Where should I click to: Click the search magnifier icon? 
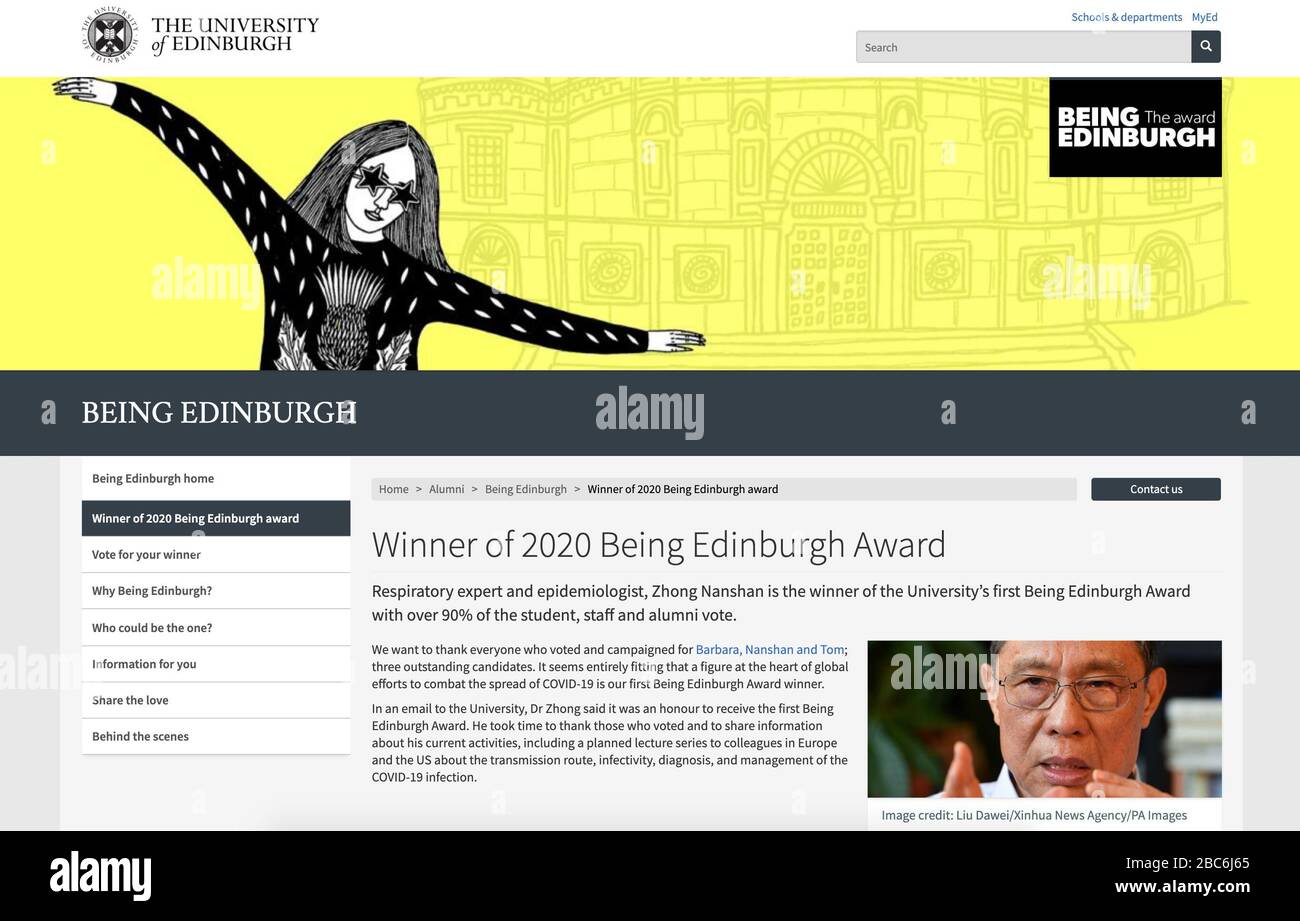1206,46
